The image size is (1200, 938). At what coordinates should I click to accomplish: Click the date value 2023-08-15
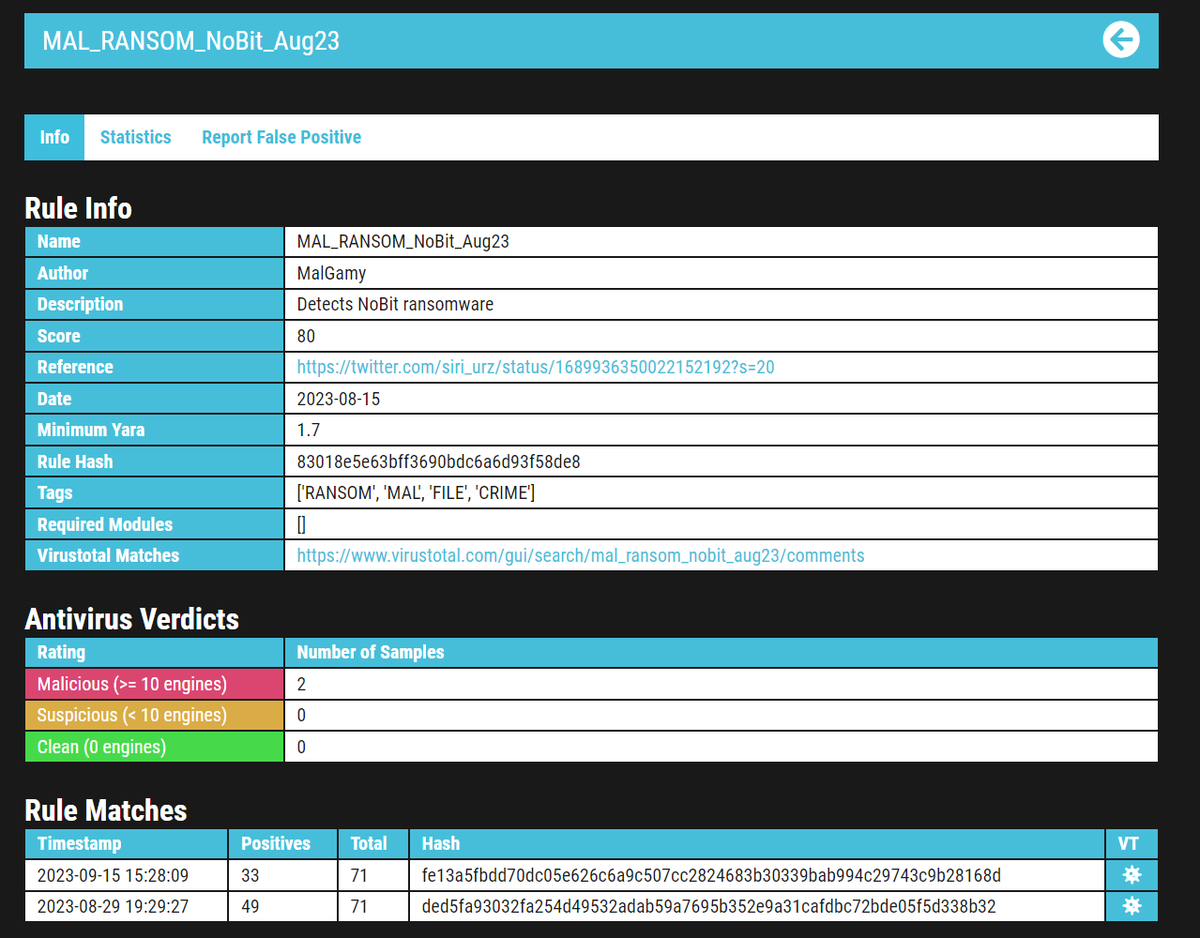tap(338, 399)
